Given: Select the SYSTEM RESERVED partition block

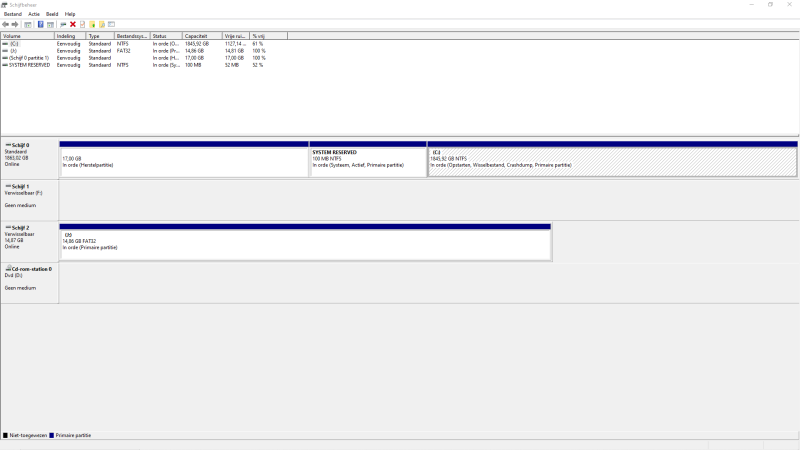Looking at the screenshot, I should pos(368,159).
